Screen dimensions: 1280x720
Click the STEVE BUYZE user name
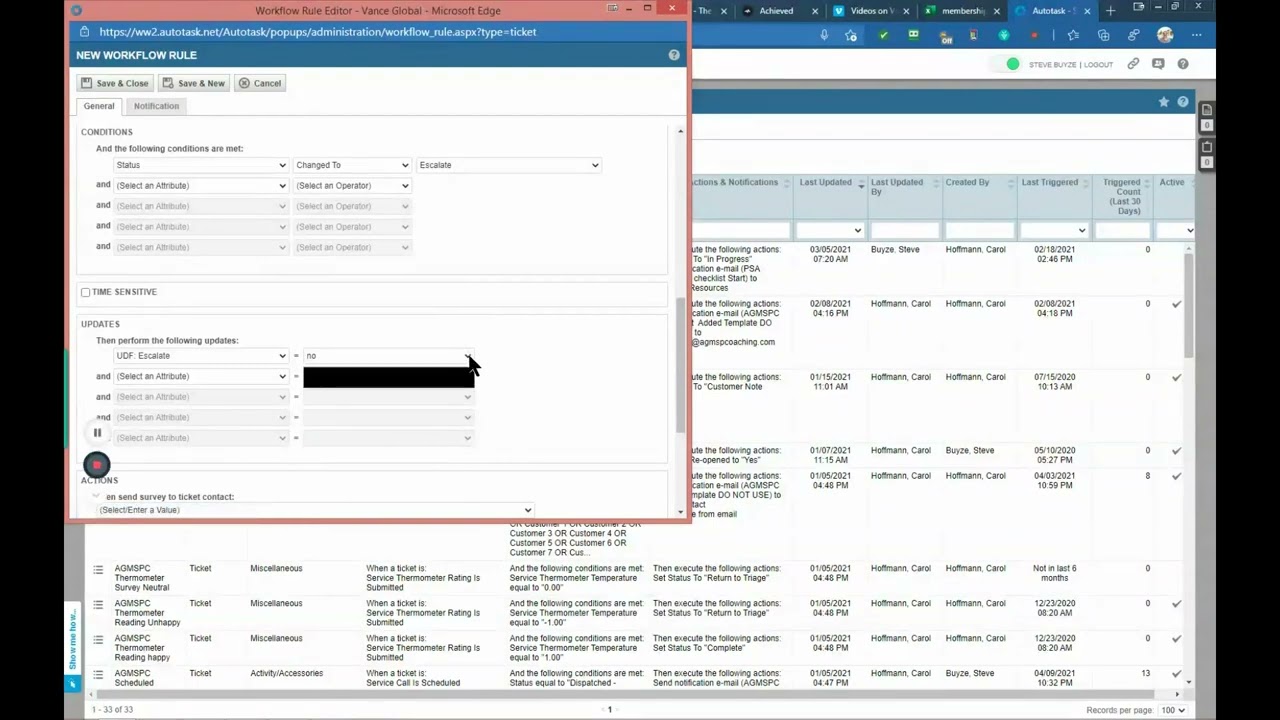(1052, 65)
